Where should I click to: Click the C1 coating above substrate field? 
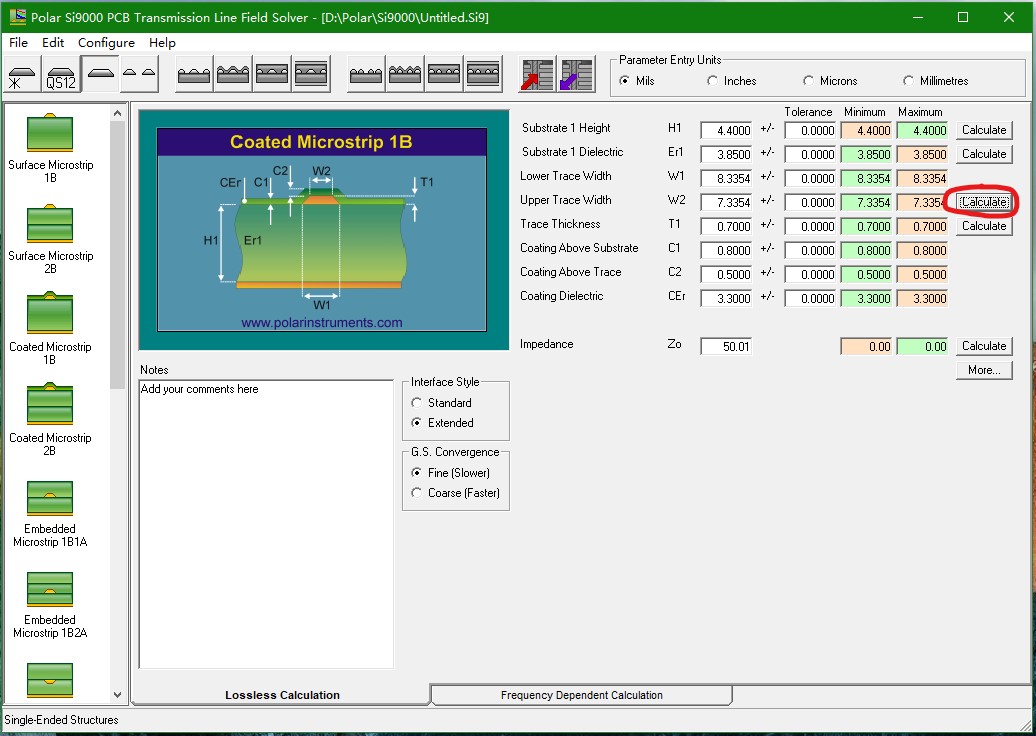(x=726, y=250)
